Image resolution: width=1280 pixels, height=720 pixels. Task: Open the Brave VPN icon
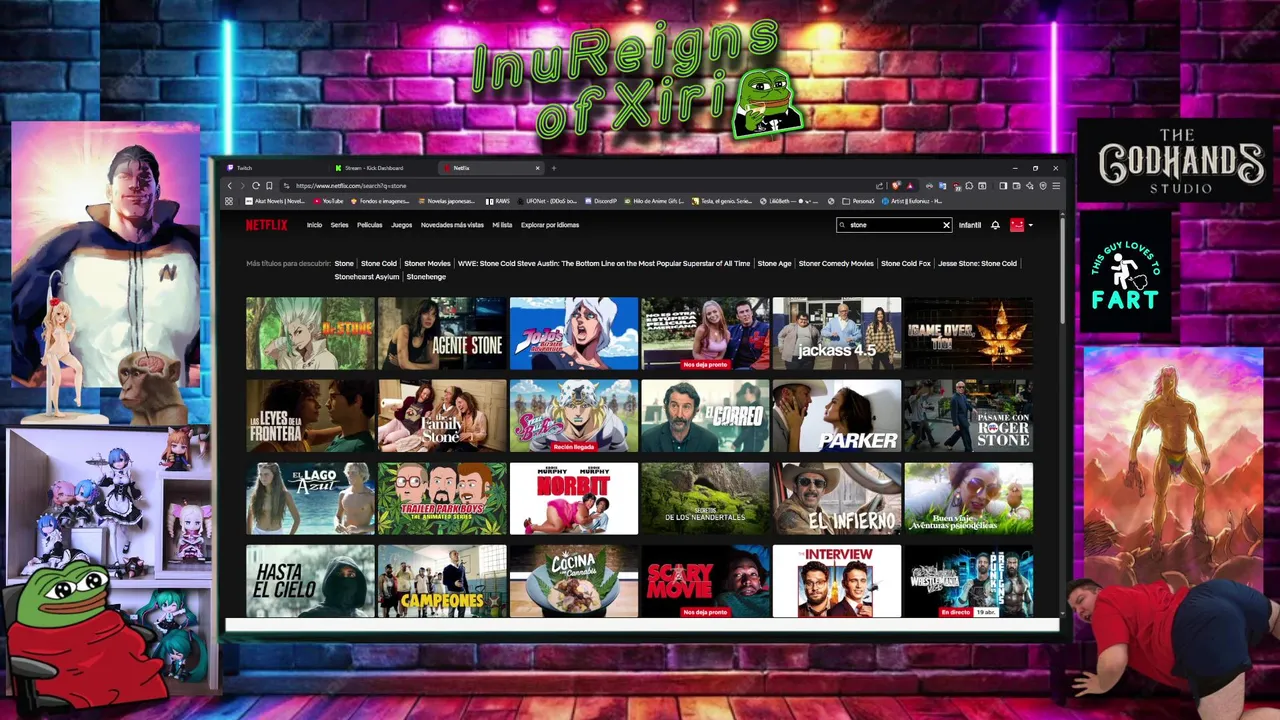[1043, 186]
